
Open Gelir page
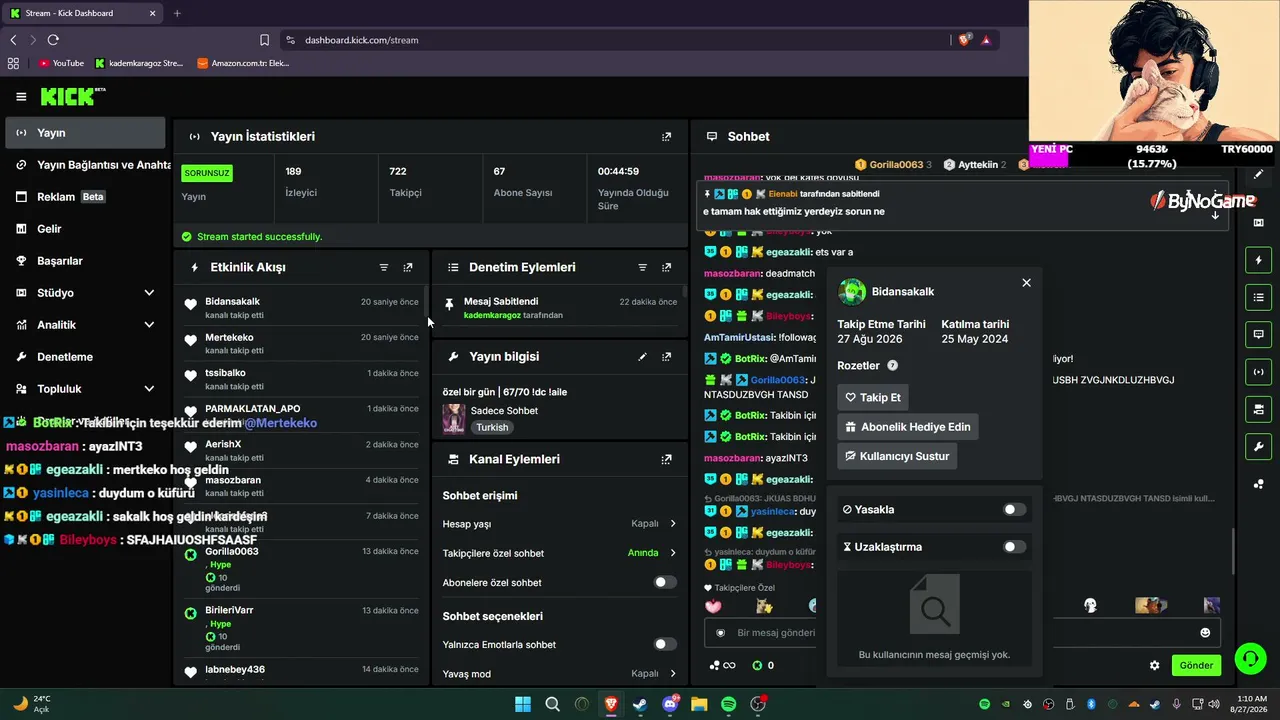pos(85,229)
